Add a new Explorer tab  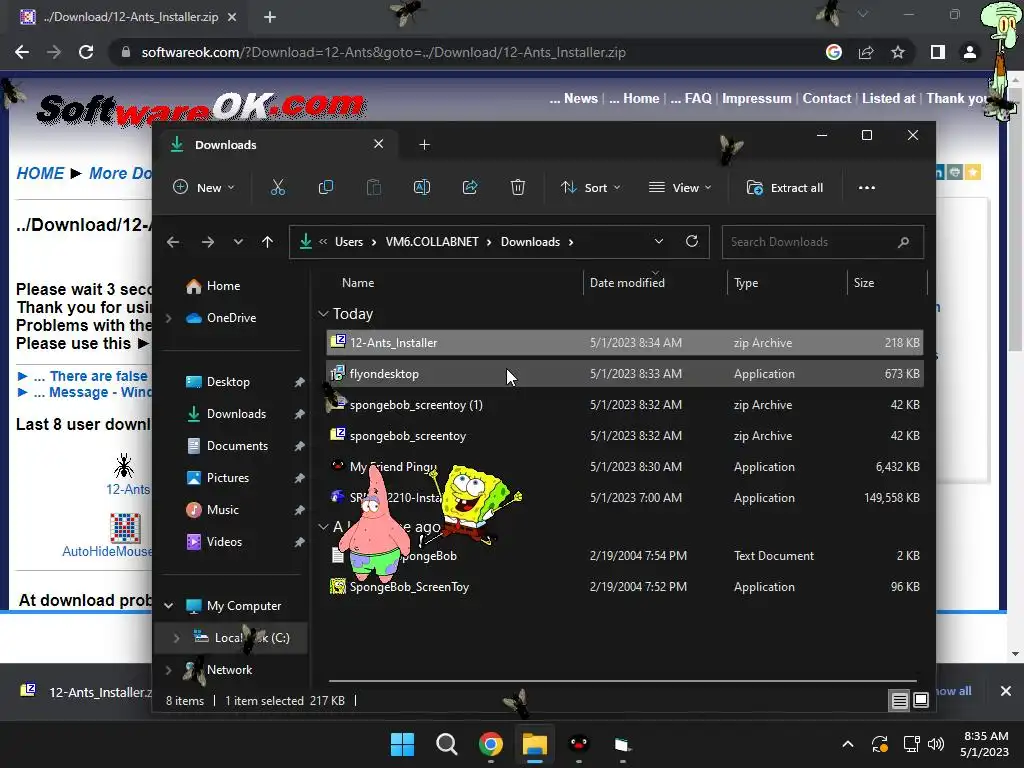pyautogui.click(x=424, y=145)
